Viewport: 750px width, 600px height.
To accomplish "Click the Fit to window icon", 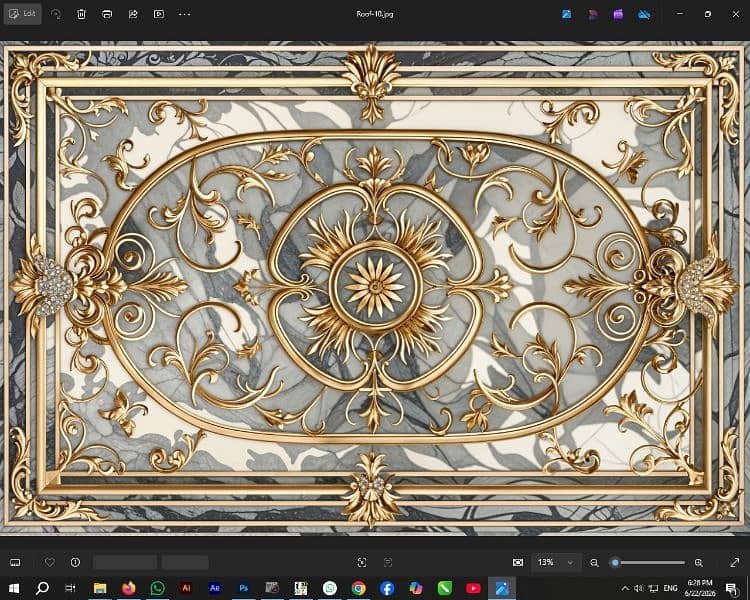I will [x=518, y=563].
